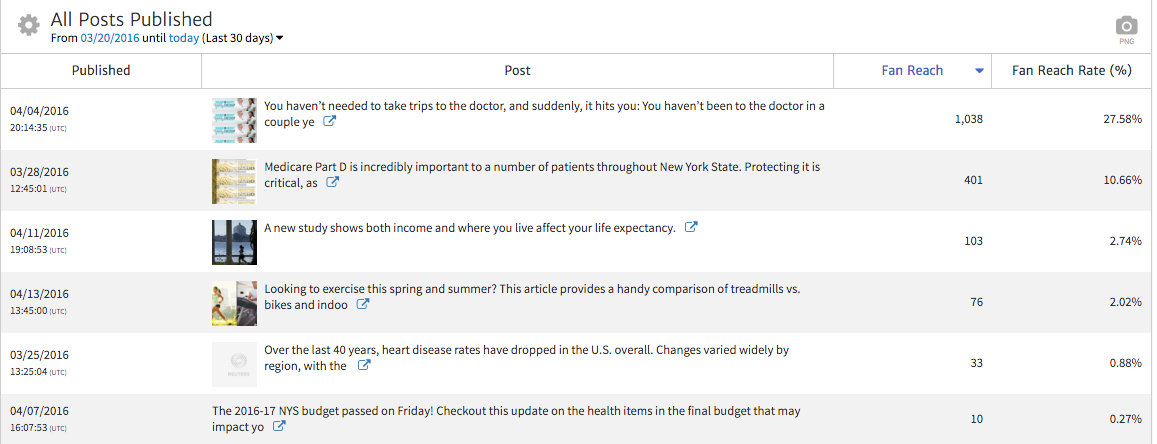
Task: Toggle the Fan Reach sort arrow
Action: click(980, 71)
